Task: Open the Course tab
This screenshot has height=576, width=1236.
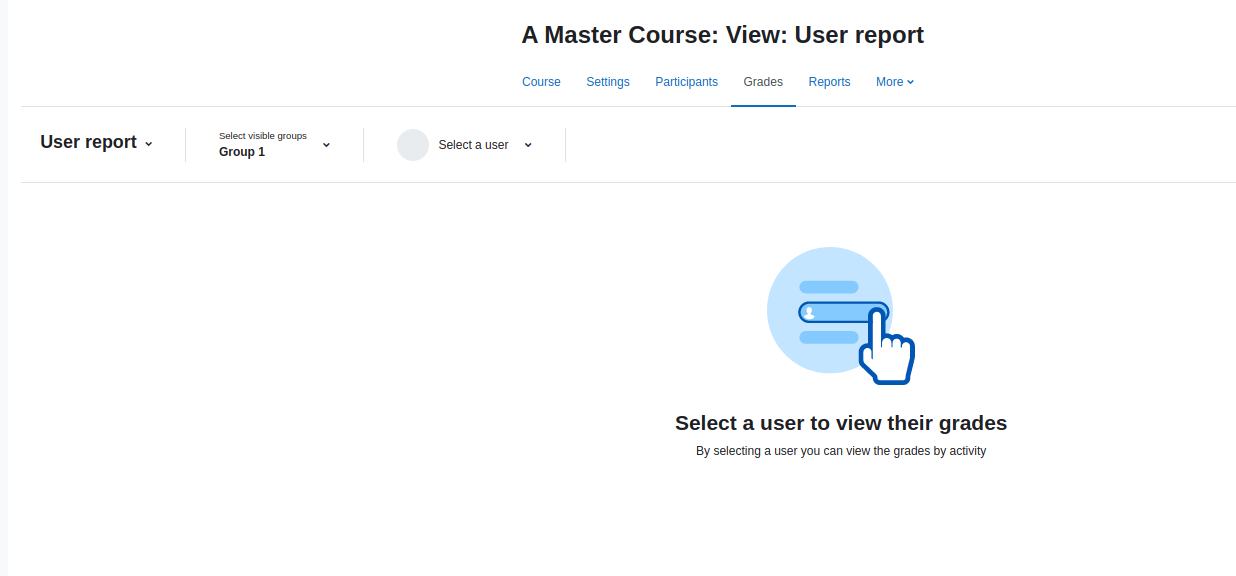Action: (541, 82)
